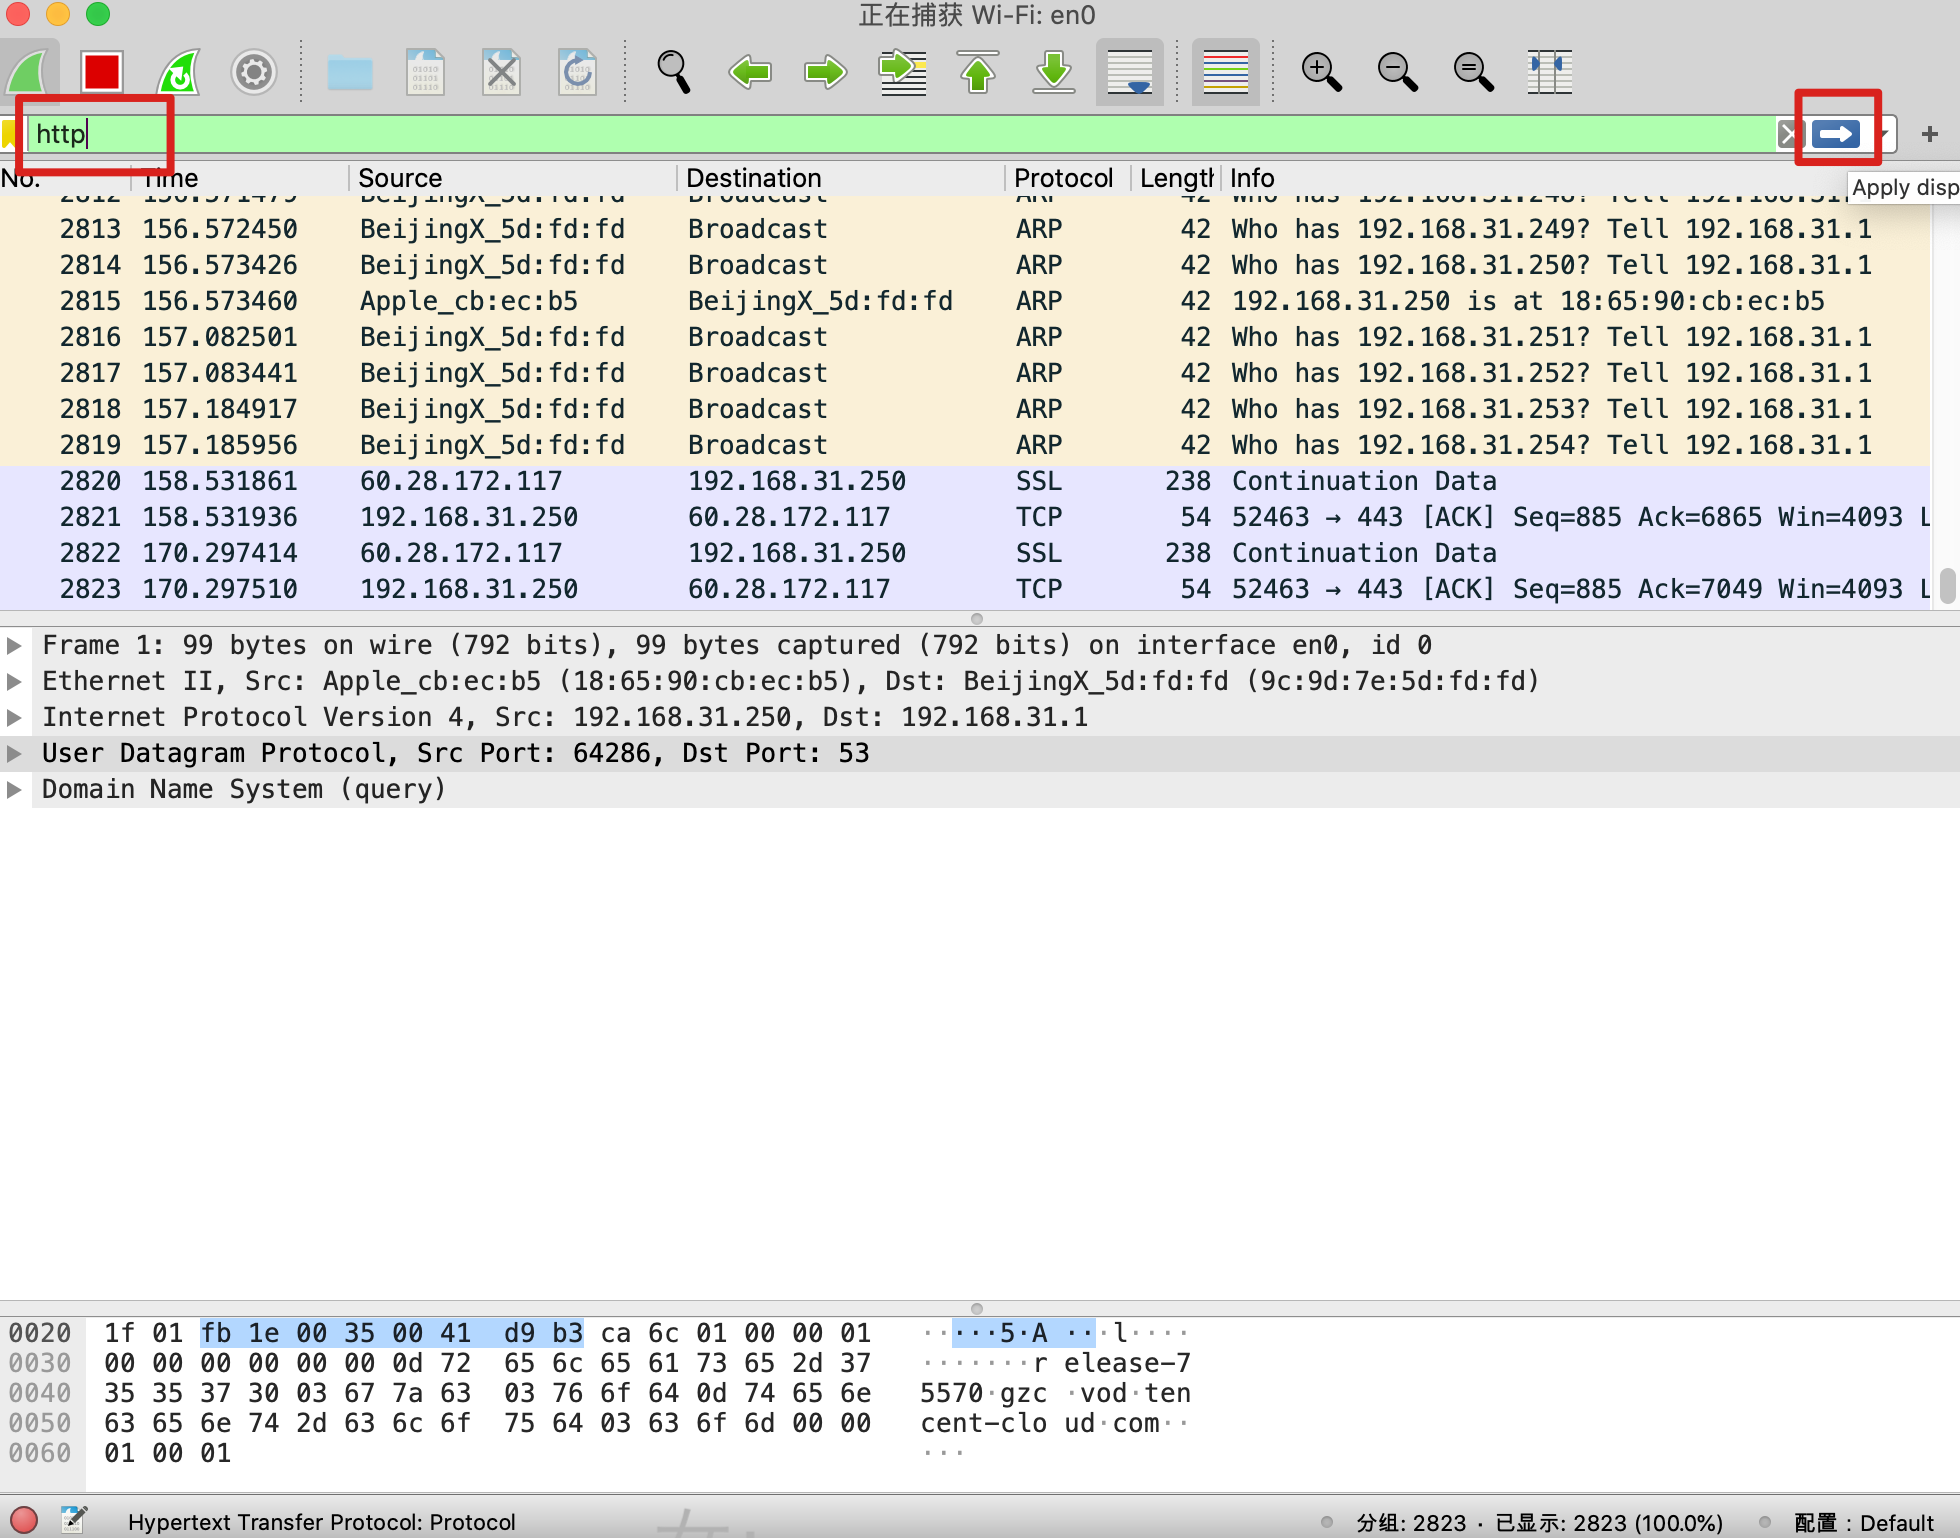Open the capture options dialog
This screenshot has width=1960, height=1538.
(x=253, y=71)
